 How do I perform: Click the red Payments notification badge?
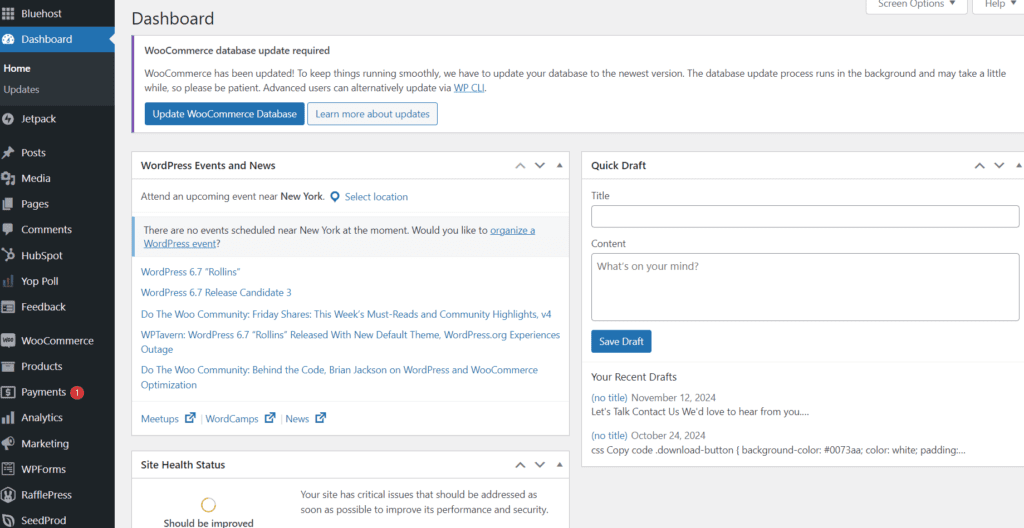click(77, 392)
